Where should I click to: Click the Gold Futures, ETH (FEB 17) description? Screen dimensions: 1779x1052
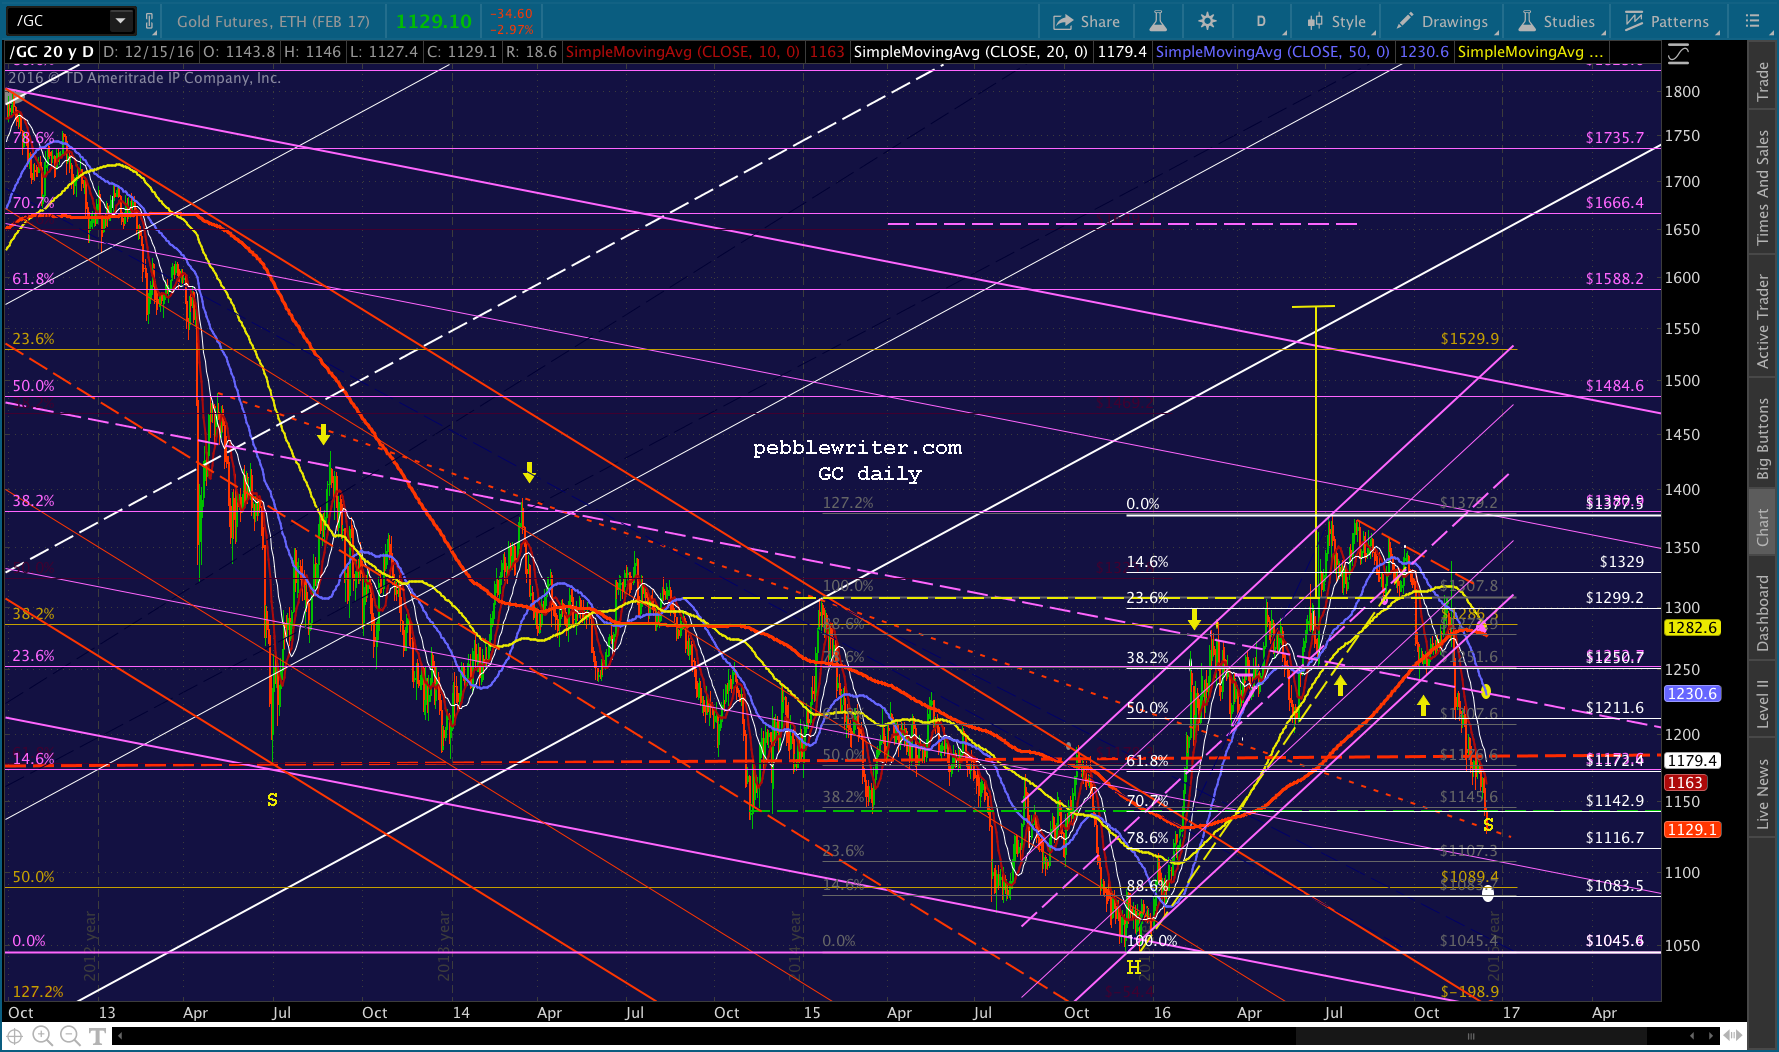pyautogui.click(x=273, y=21)
